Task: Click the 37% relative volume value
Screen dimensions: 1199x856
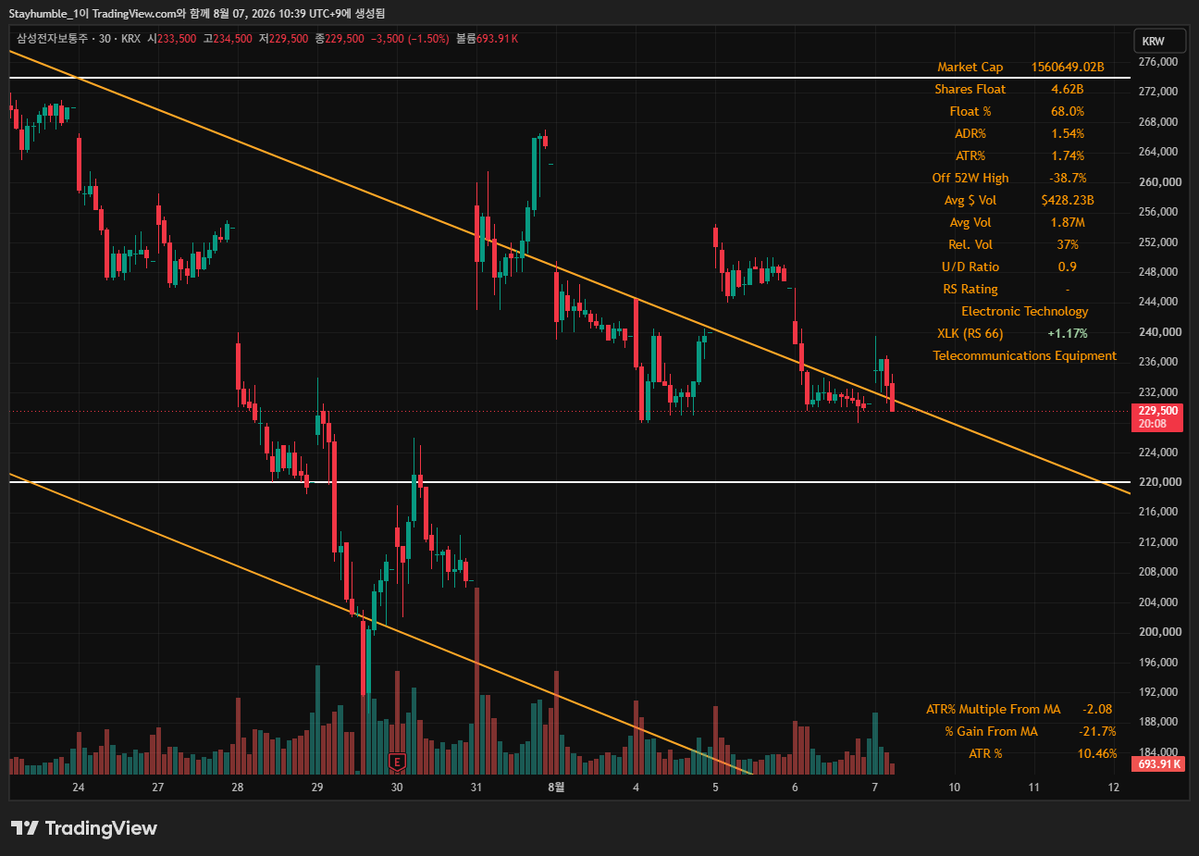Action: coord(1067,244)
